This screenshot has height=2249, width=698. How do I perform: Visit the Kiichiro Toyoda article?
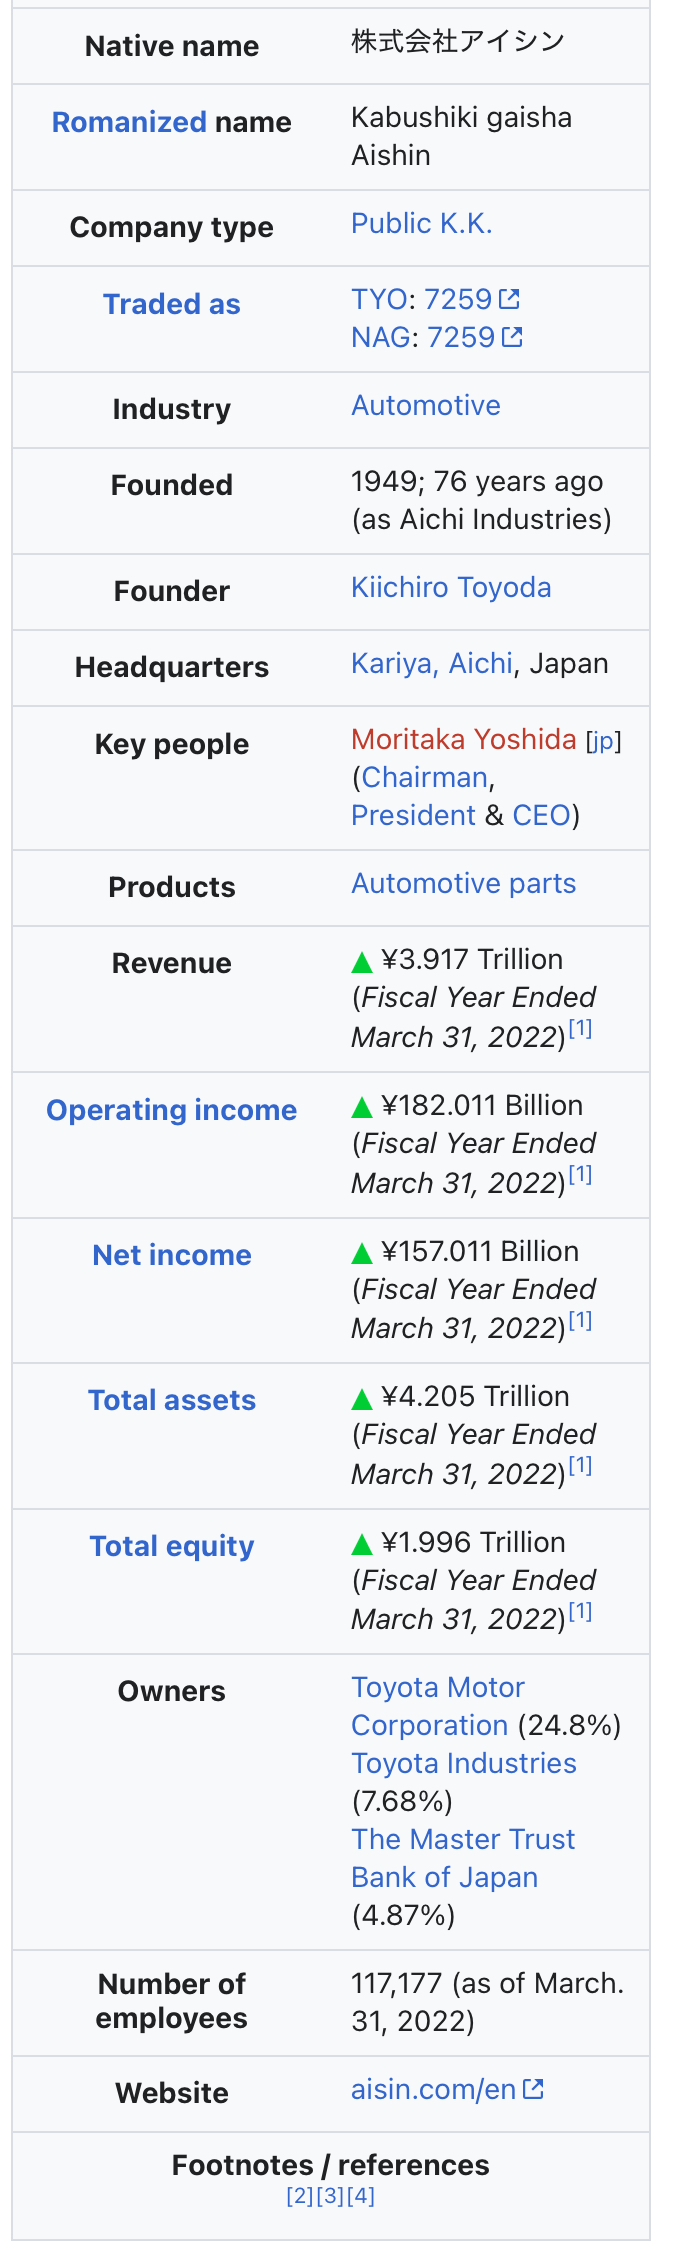[x=451, y=587]
